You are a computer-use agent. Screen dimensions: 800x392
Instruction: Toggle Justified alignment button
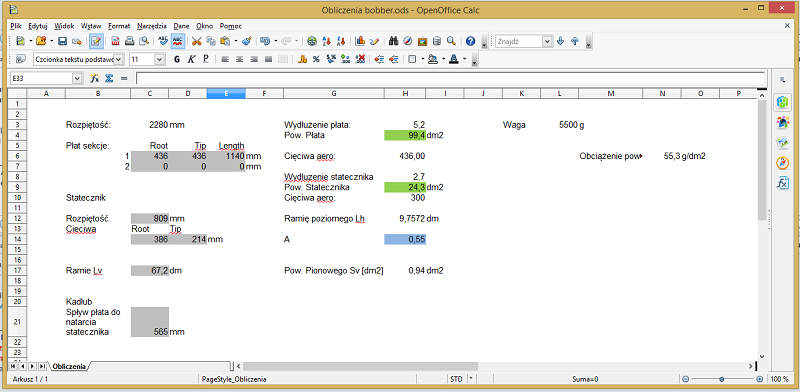[x=268, y=59]
